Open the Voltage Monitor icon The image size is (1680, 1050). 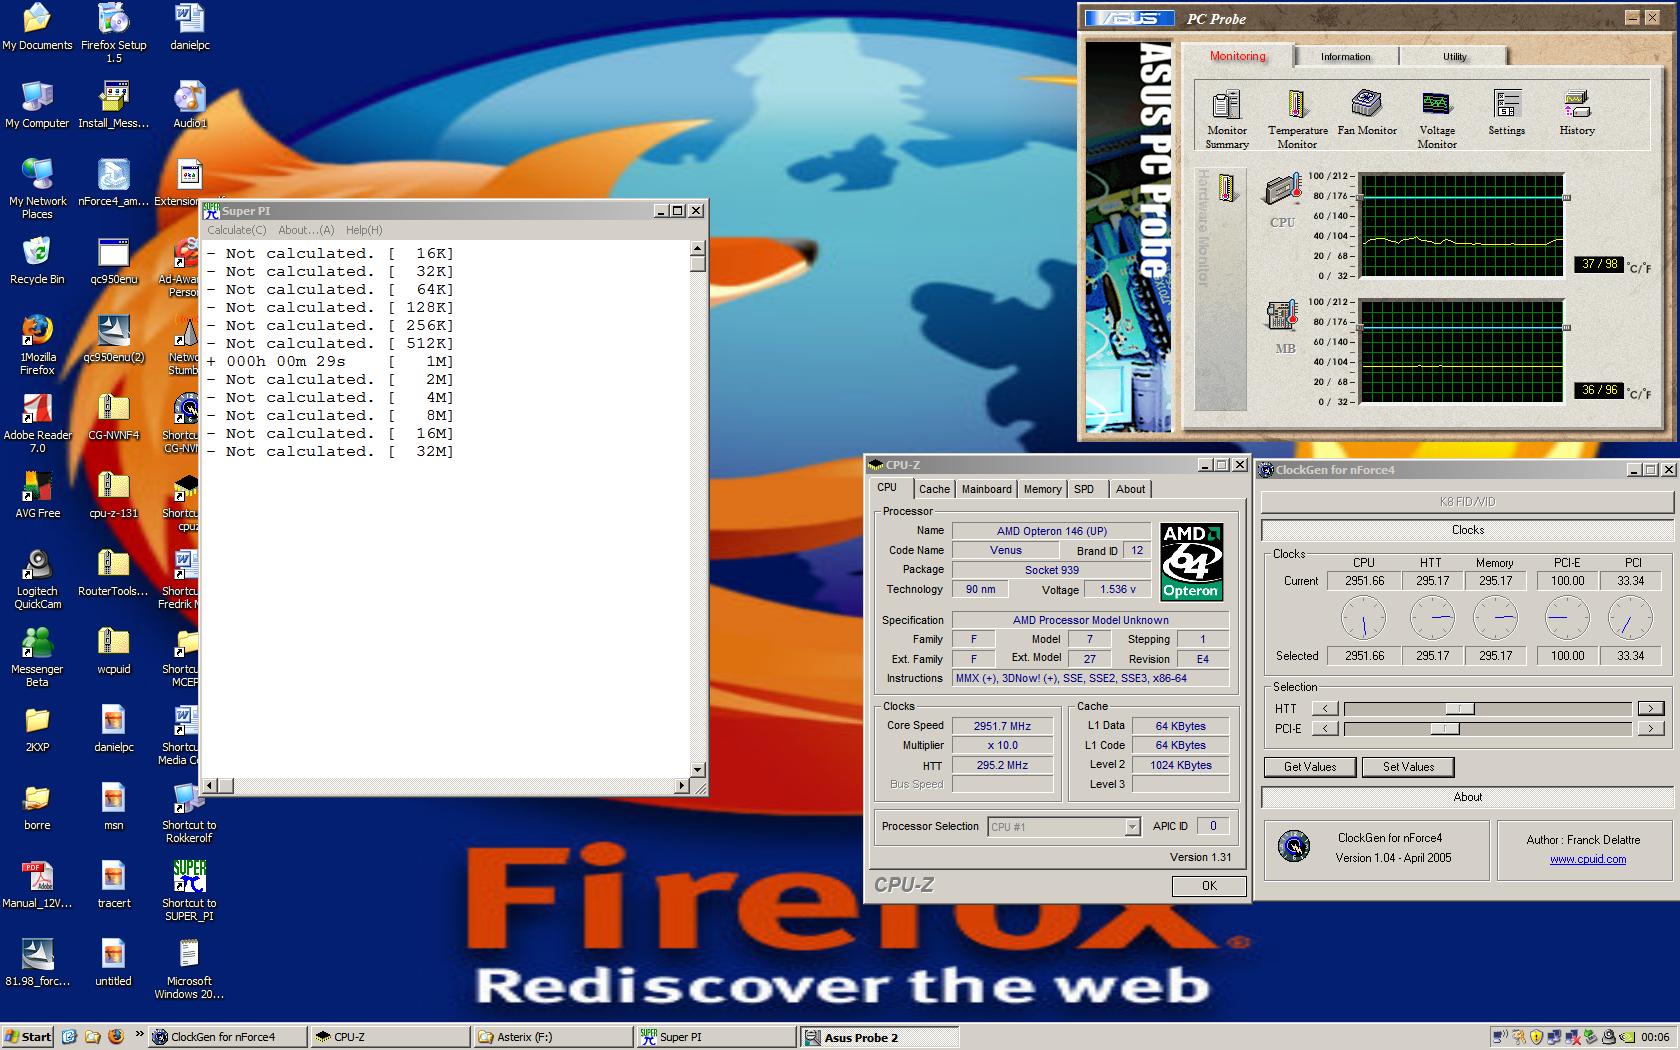click(1436, 105)
